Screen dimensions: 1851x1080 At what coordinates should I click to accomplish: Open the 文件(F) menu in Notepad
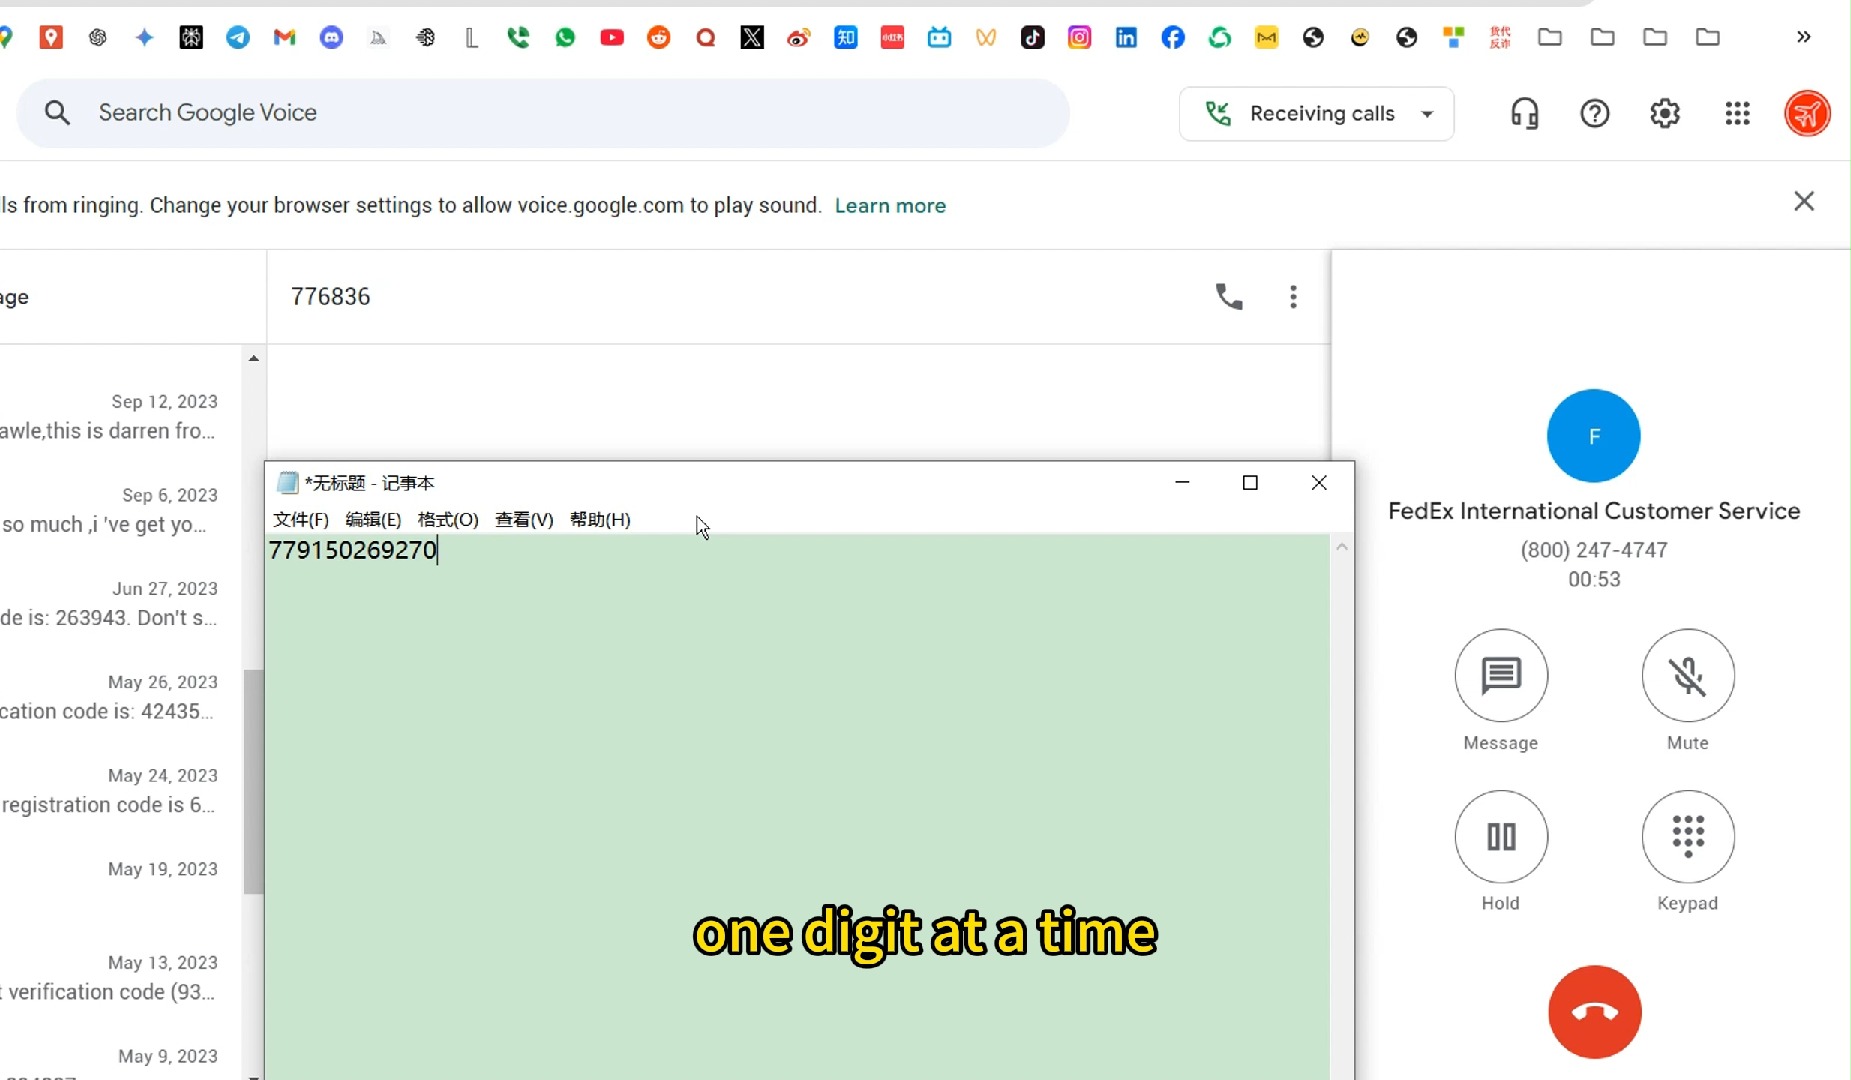click(x=301, y=520)
